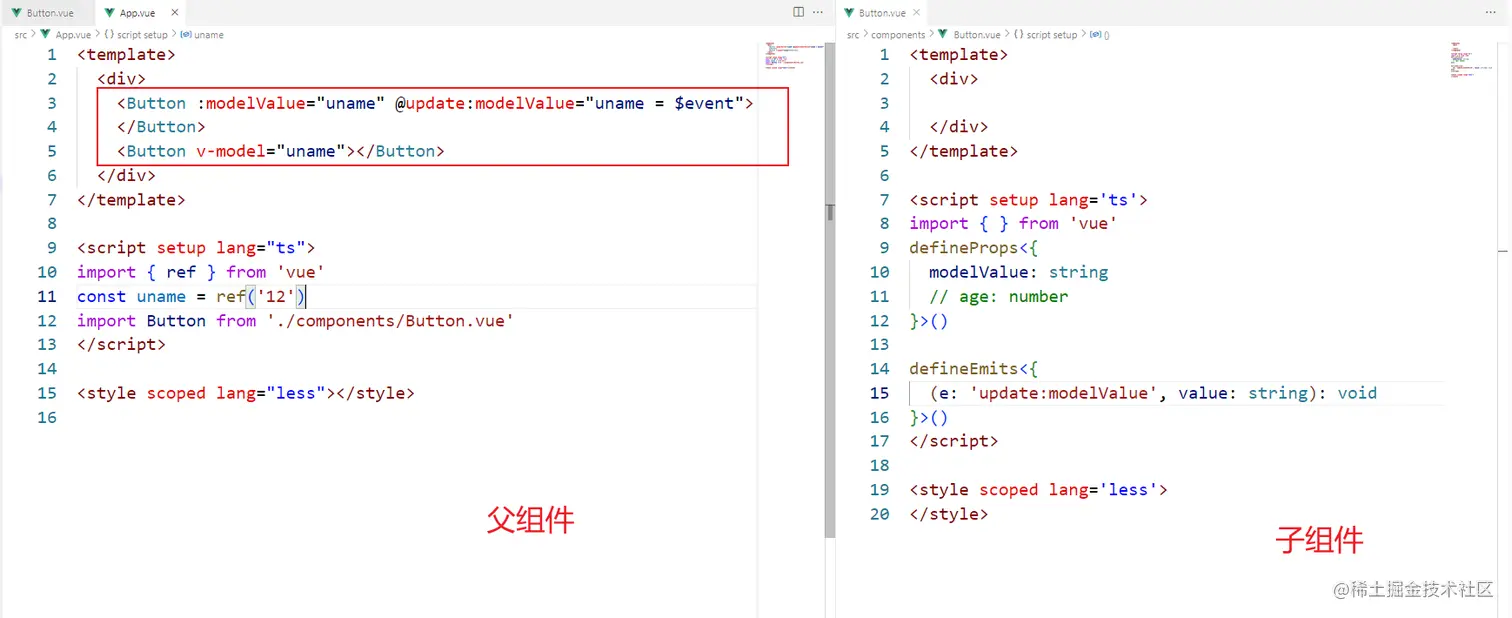The width and height of the screenshot is (1512, 618).
Task: Click line number 15 in right Button.vue
Action: [879, 393]
